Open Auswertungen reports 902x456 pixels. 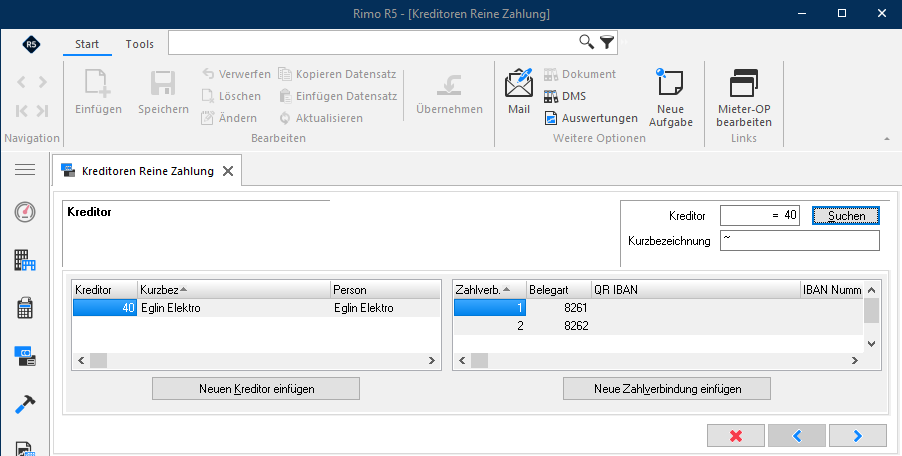(591, 118)
